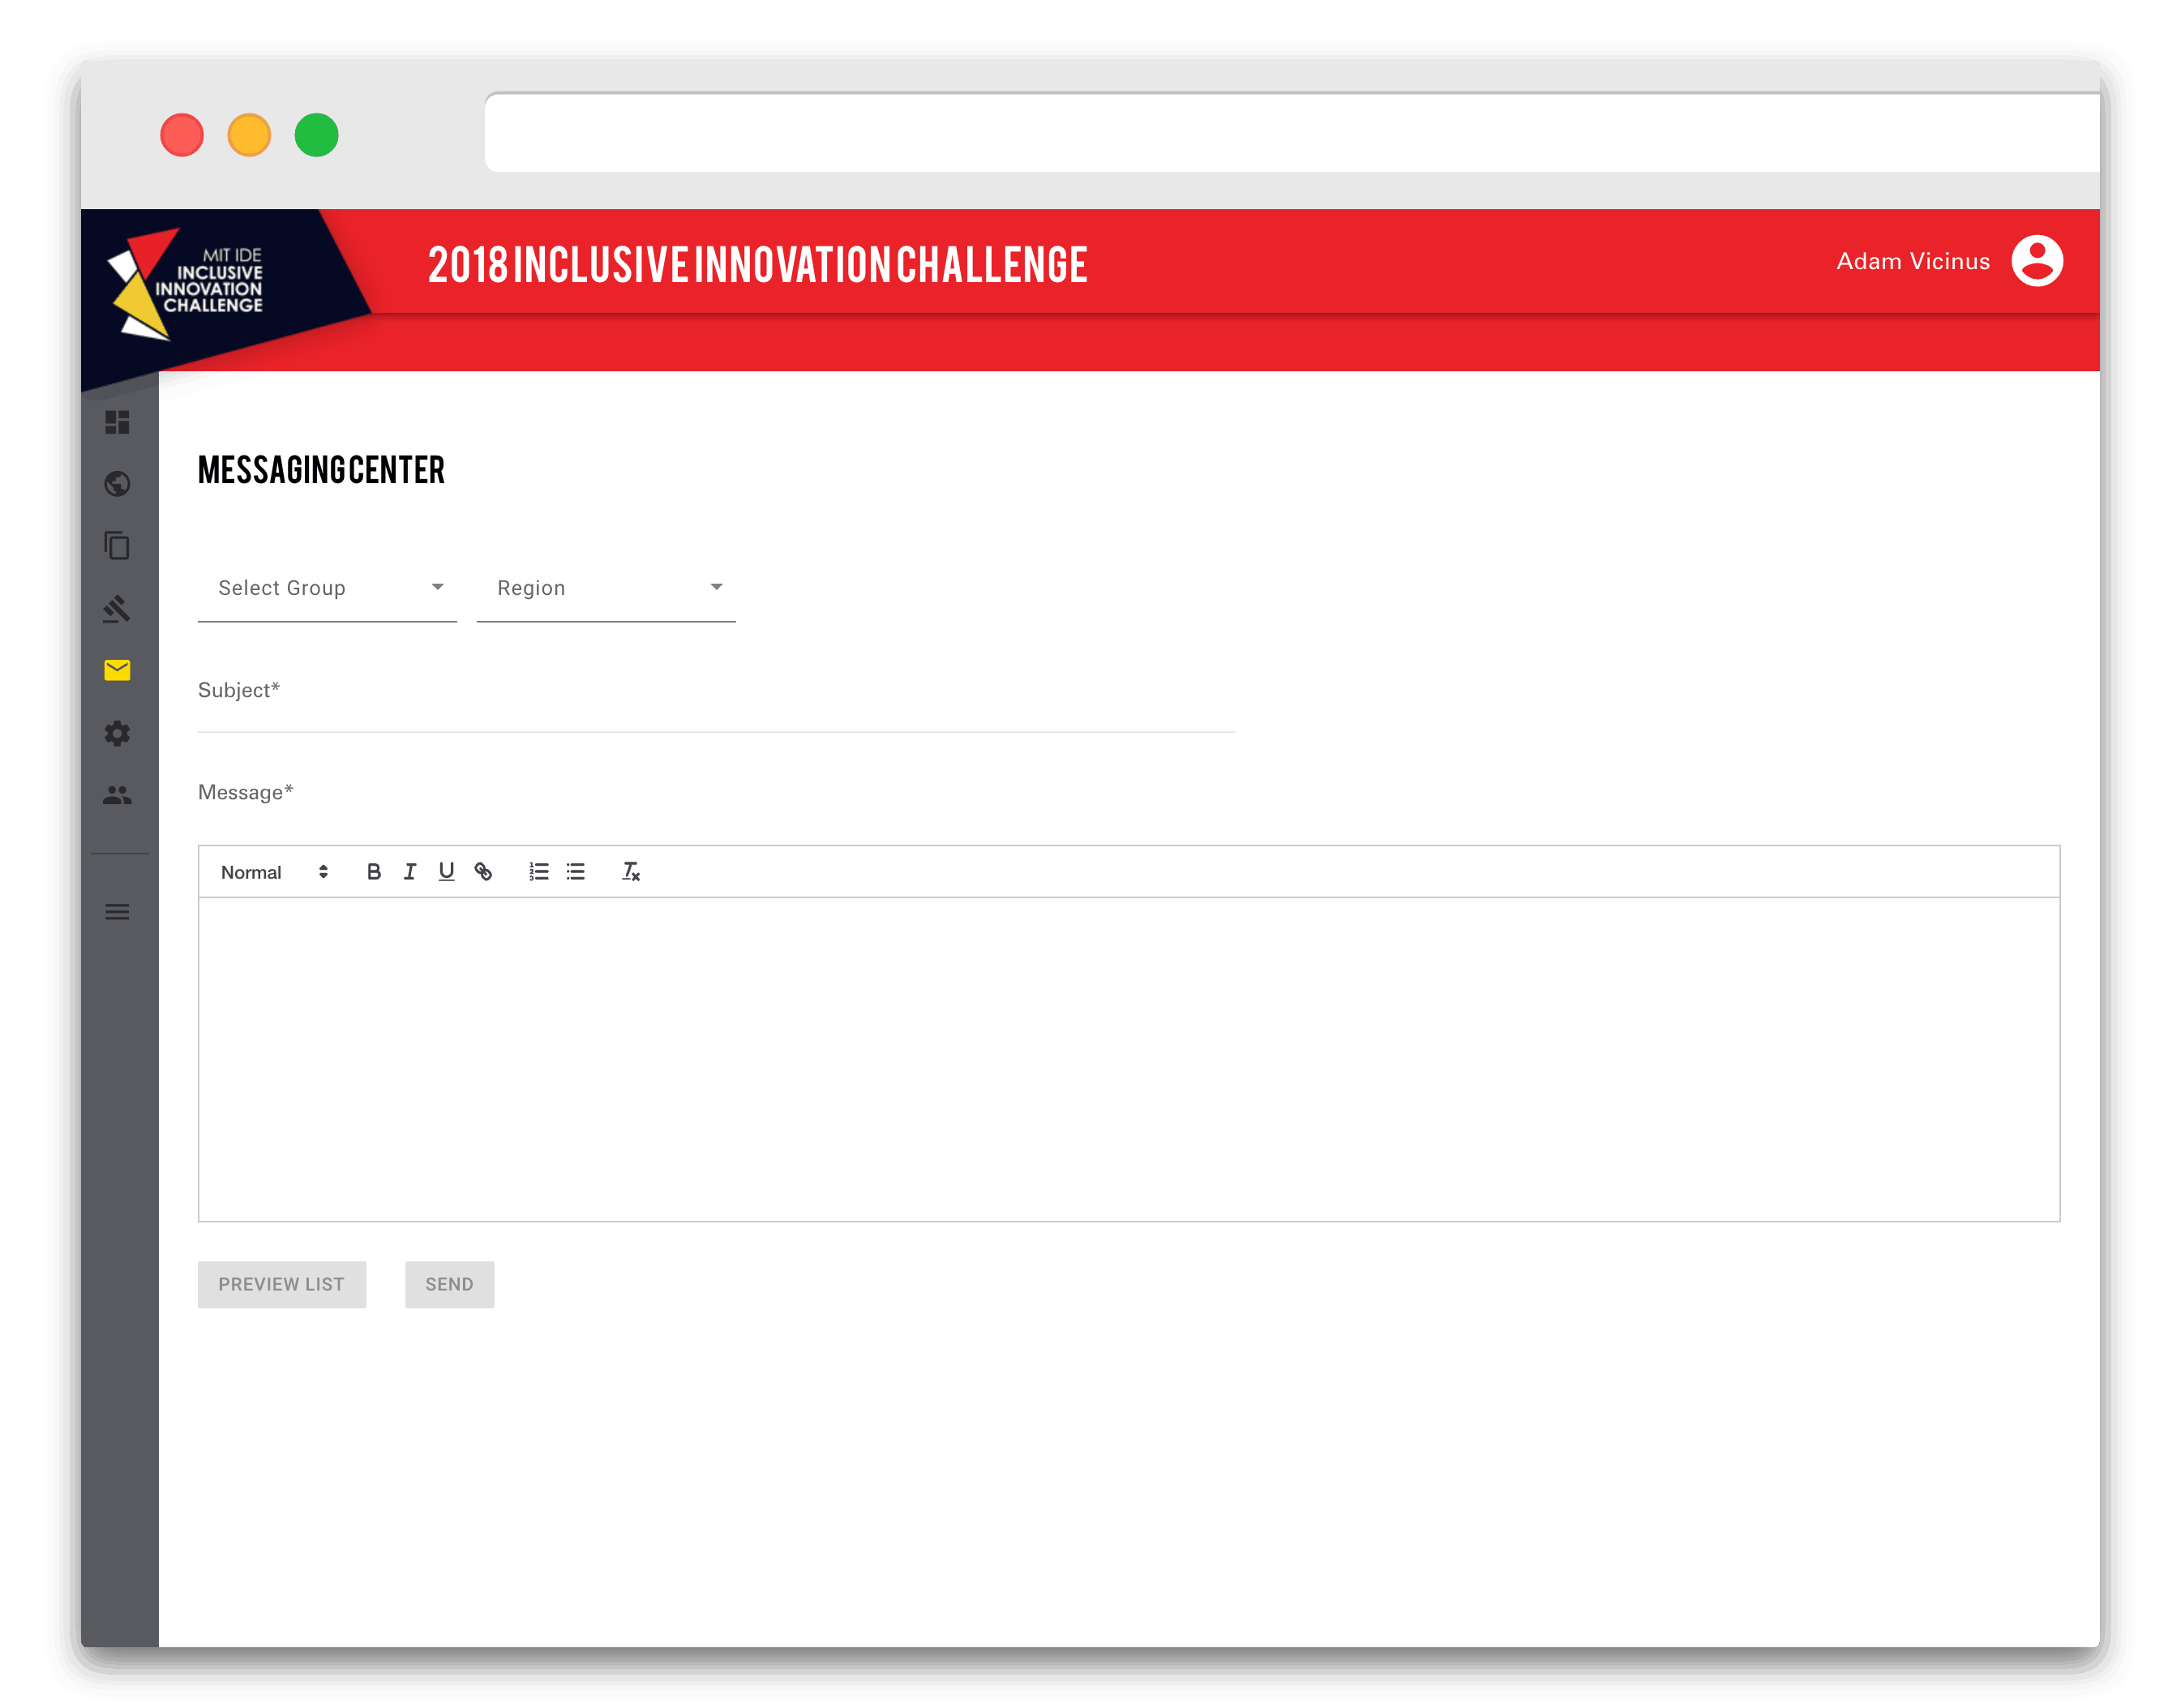Open the yellow mail messaging icon
Screen dimensions: 2181x1708
coord(117,670)
